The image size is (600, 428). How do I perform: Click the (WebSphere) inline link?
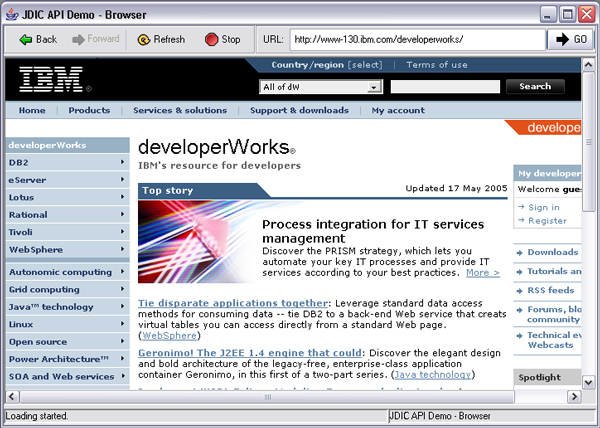pyautogui.click(x=170, y=336)
